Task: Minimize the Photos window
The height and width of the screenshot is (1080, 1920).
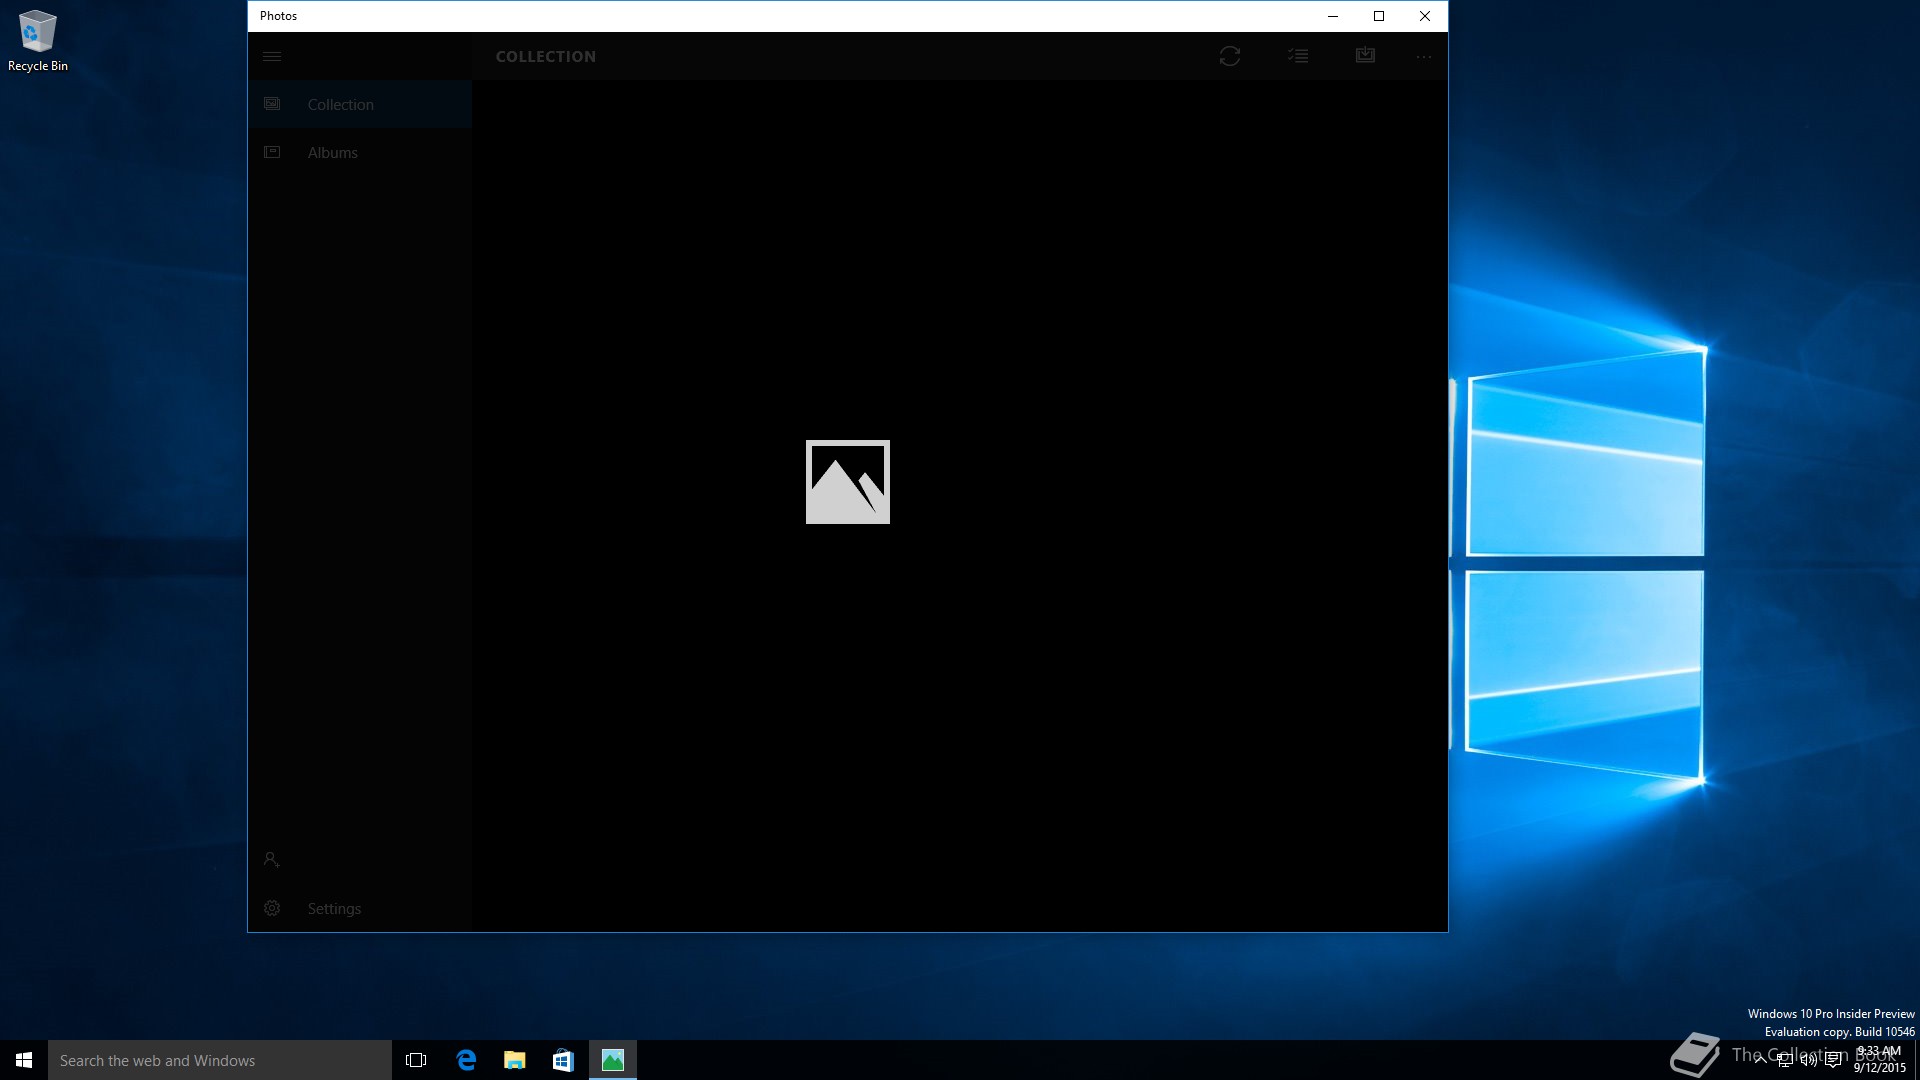Action: (x=1333, y=16)
